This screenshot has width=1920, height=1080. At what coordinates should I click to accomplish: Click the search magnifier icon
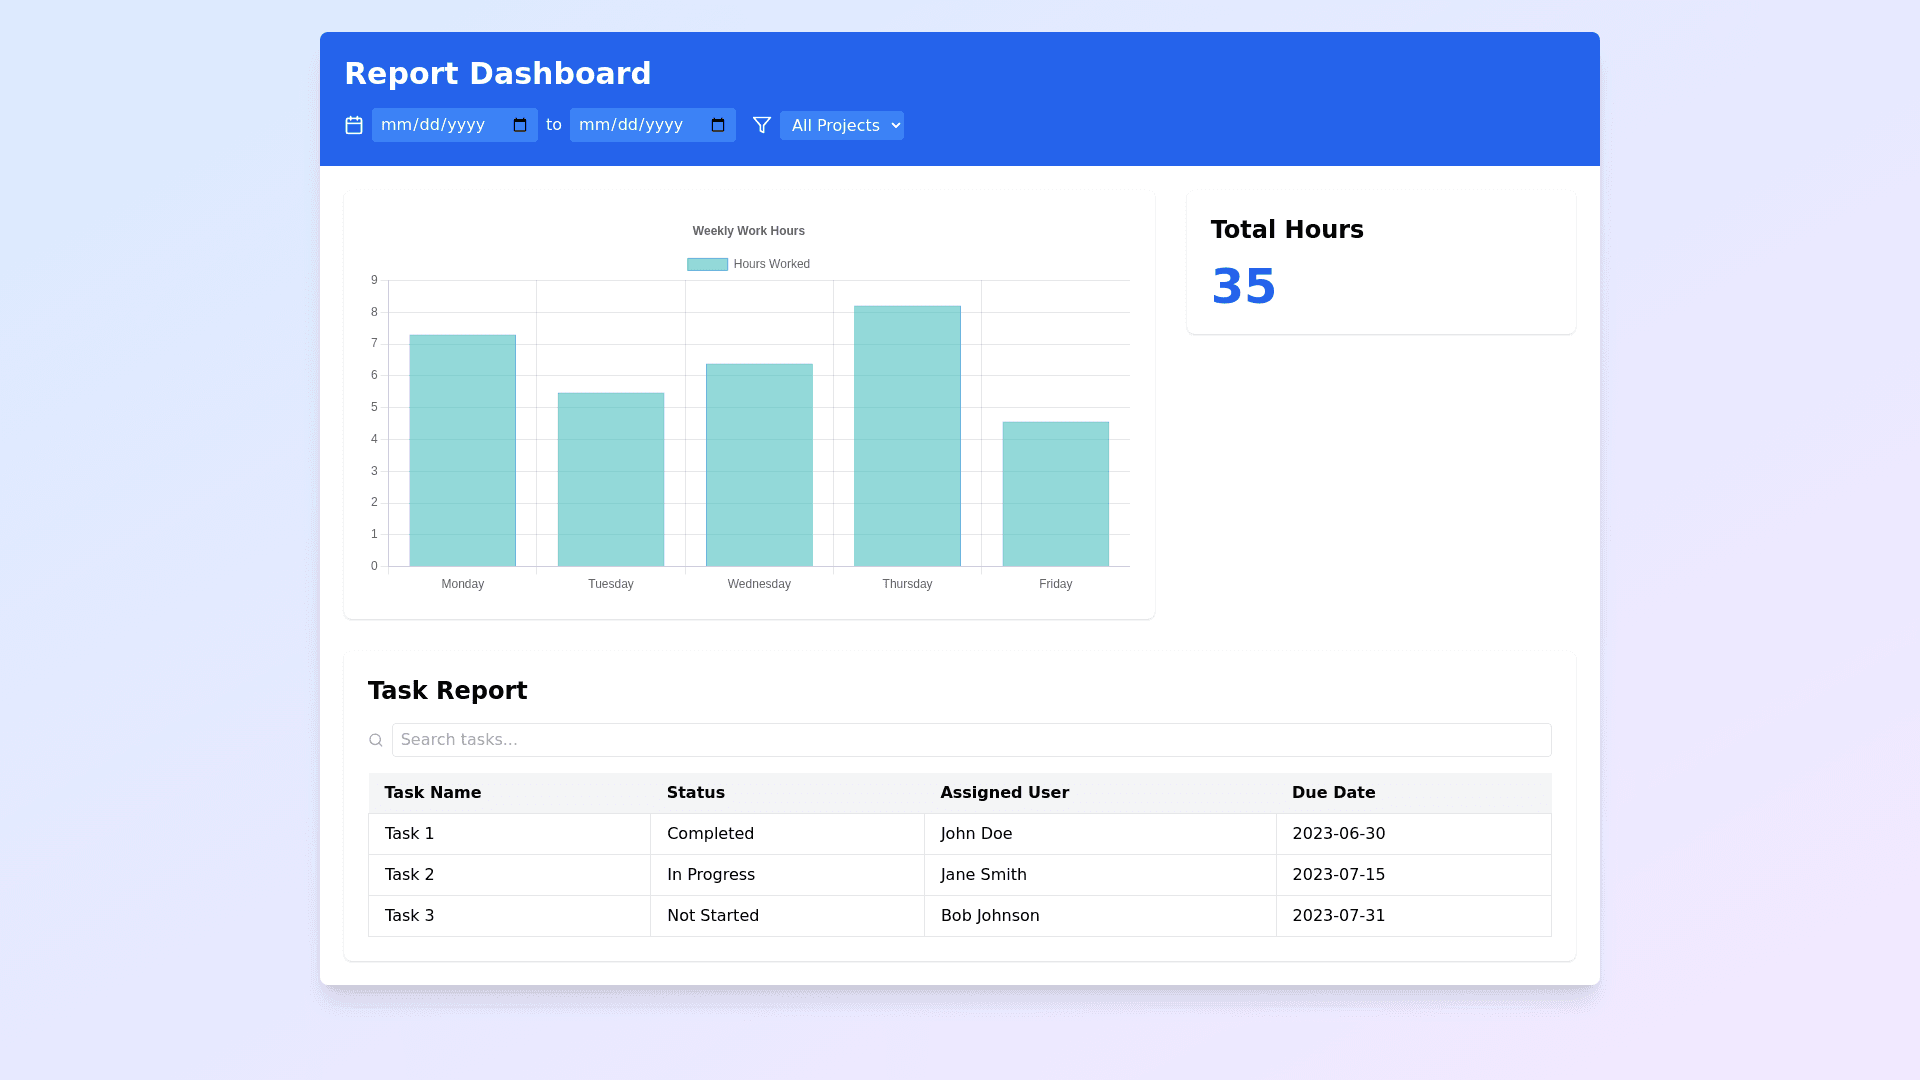pyautogui.click(x=376, y=740)
